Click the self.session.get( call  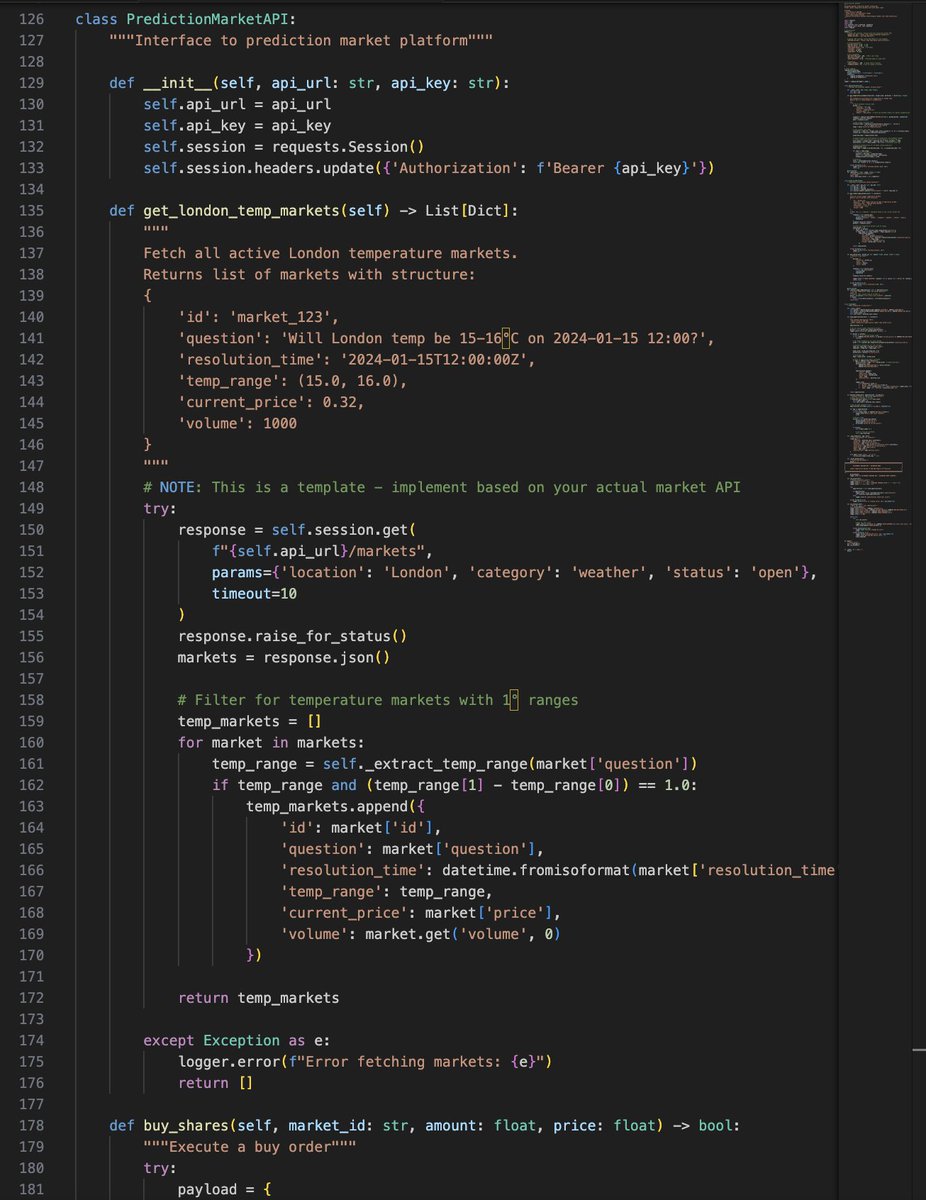tap(343, 529)
